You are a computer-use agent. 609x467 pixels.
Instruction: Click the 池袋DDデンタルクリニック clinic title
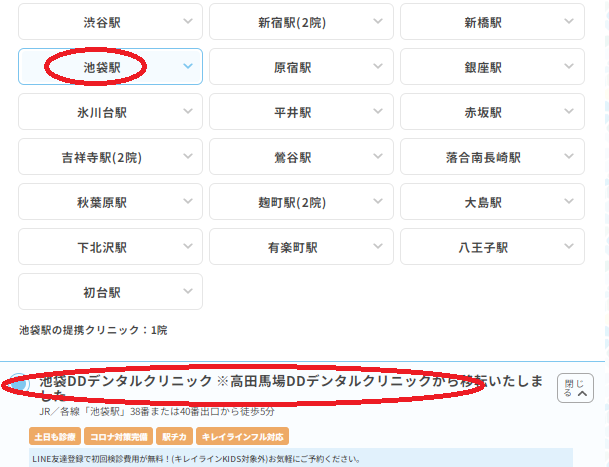pos(291,388)
